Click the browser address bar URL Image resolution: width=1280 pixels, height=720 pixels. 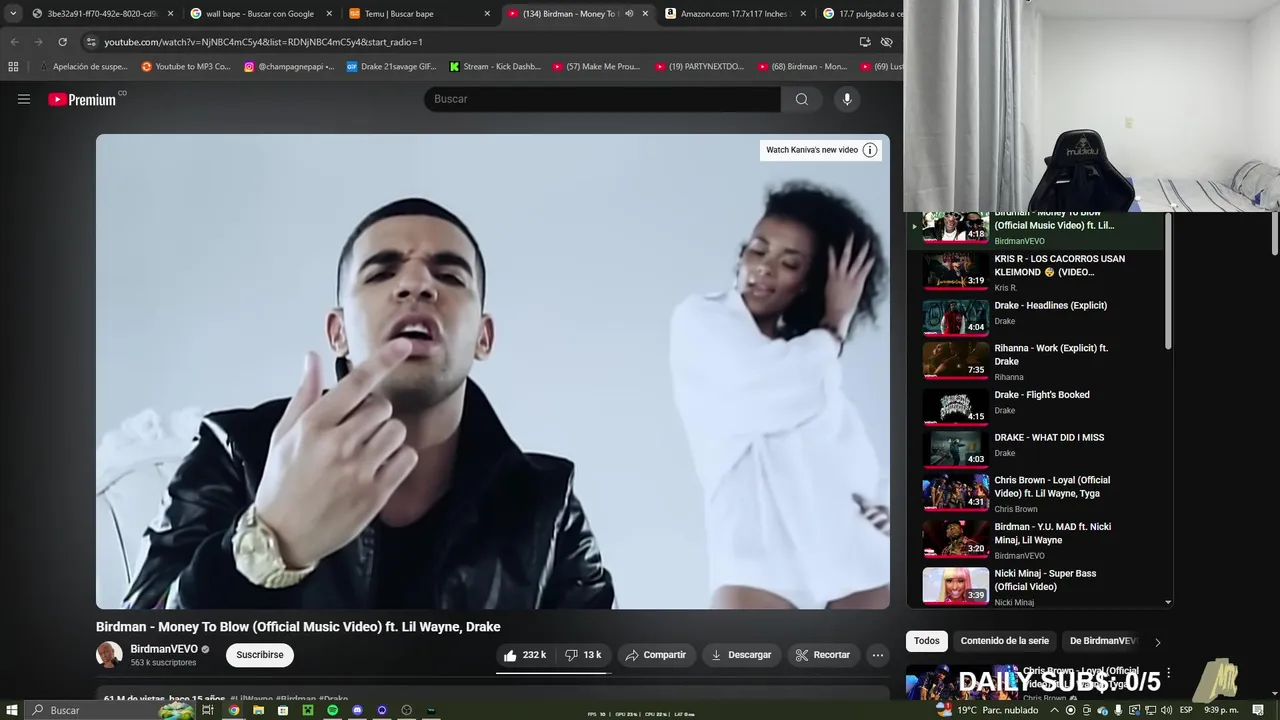coord(264,42)
